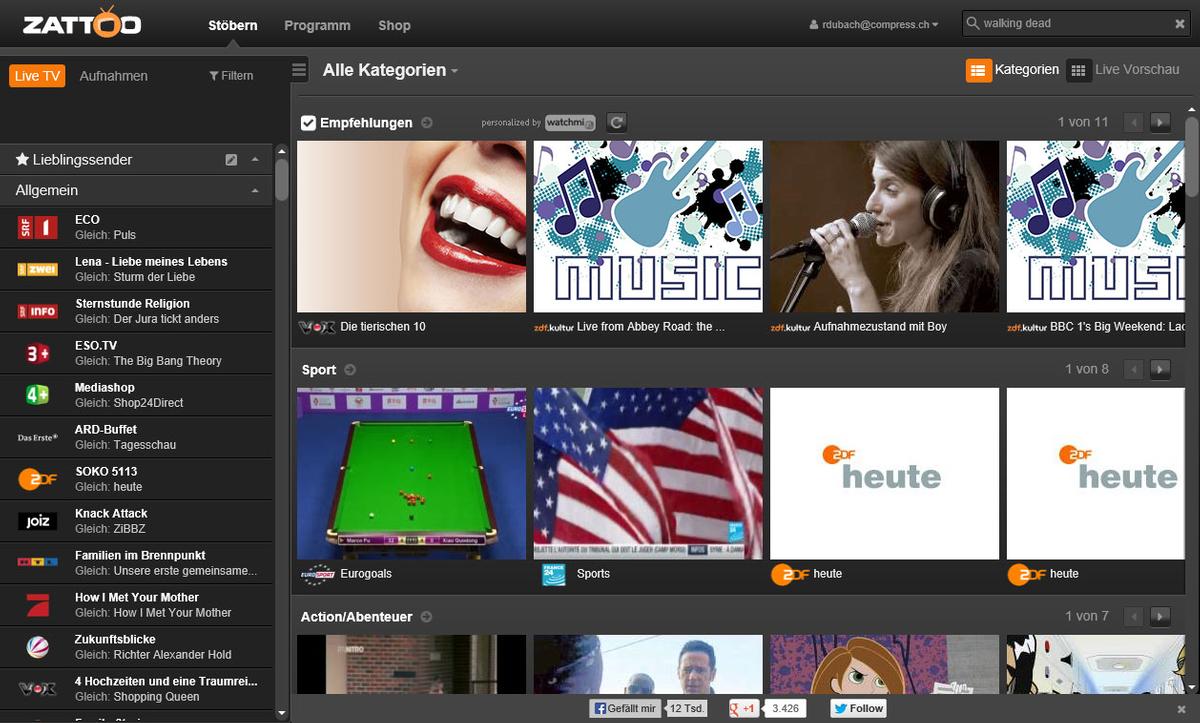This screenshot has width=1200, height=723.
Task: Open the Alle Kategorien dropdown
Action: [x=390, y=70]
